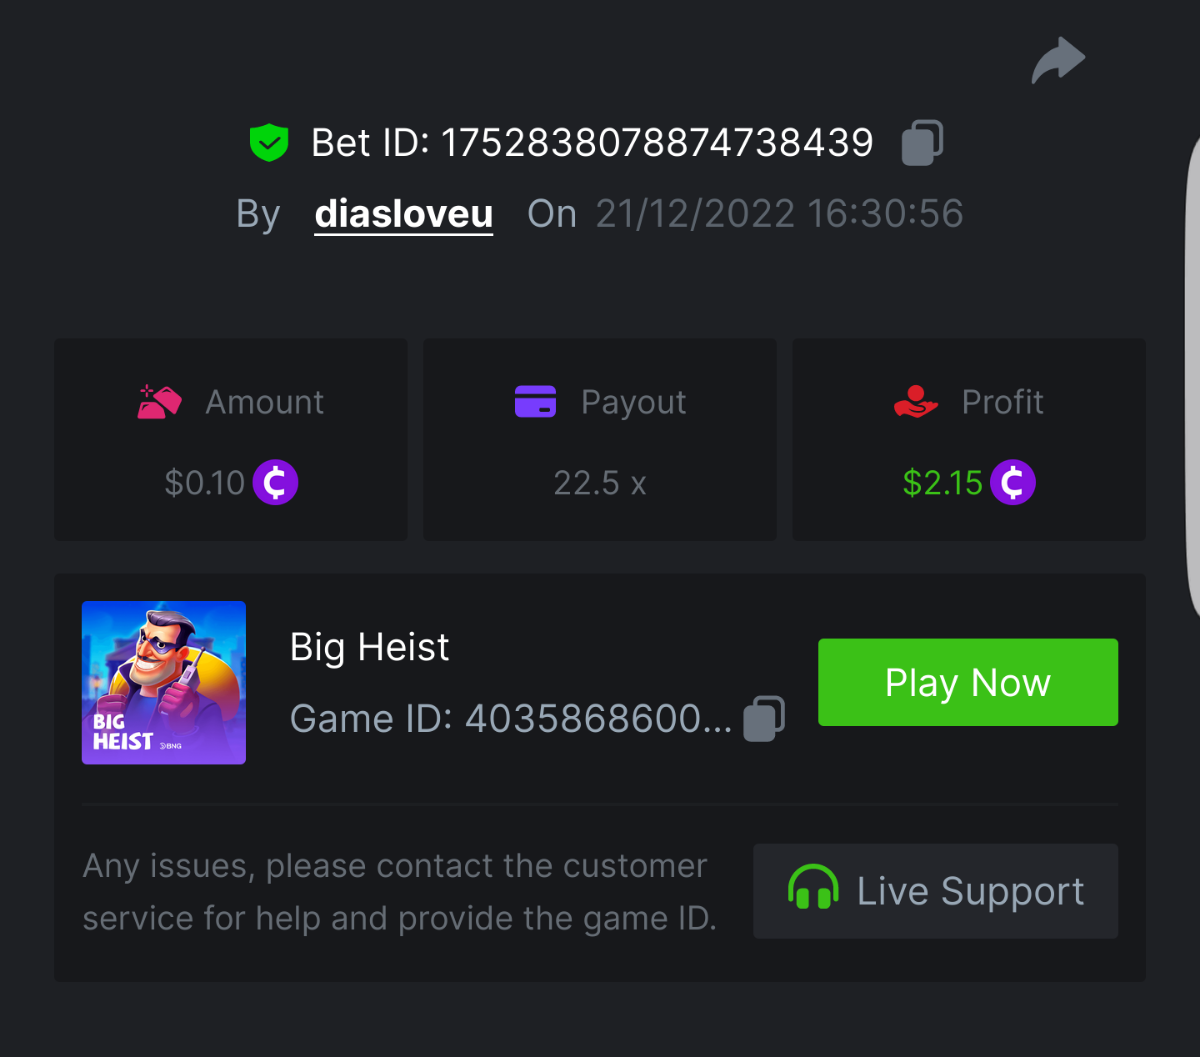The image size is (1200, 1057).
Task: Click the scrollbar handle on the right edge
Action: tap(1193, 377)
